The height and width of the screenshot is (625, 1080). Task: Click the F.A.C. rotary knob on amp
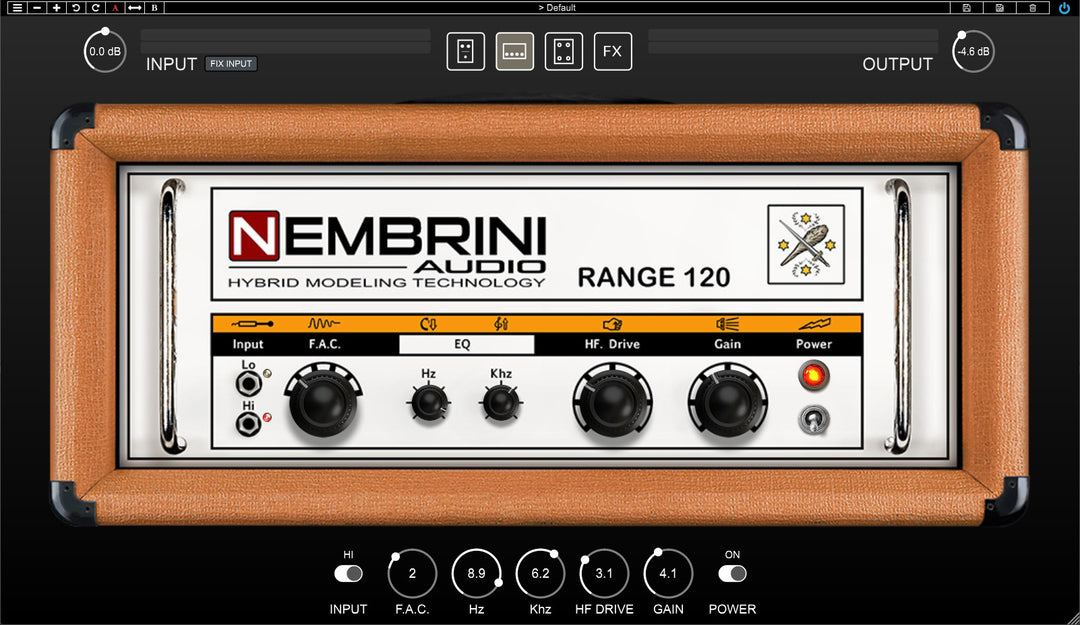coord(323,403)
